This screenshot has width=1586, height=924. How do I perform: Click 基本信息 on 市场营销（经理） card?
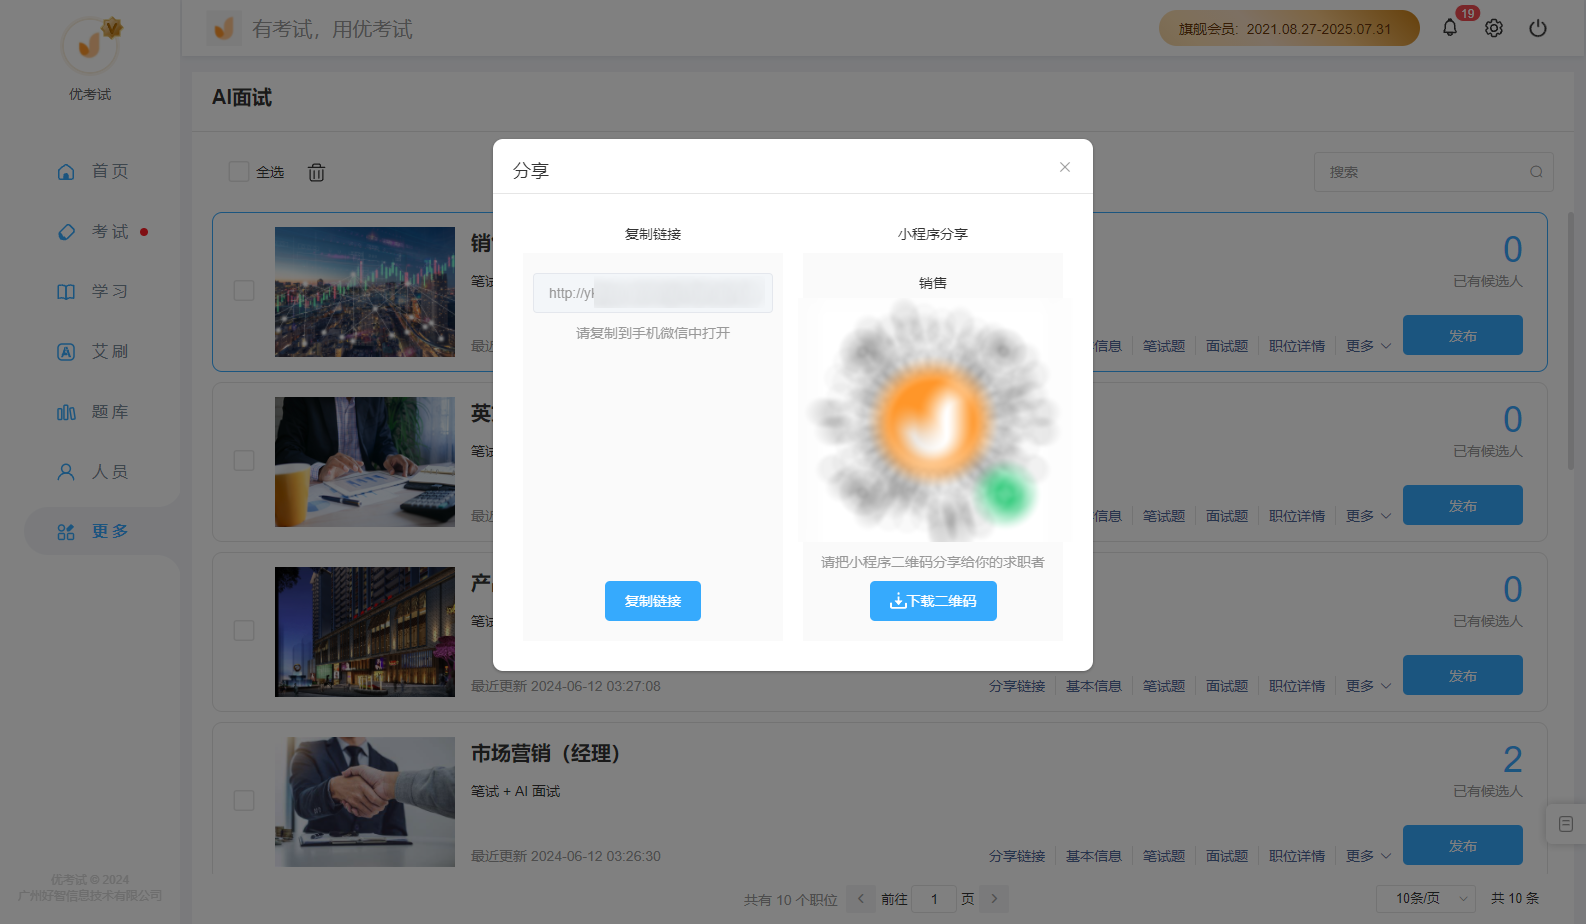(1094, 856)
